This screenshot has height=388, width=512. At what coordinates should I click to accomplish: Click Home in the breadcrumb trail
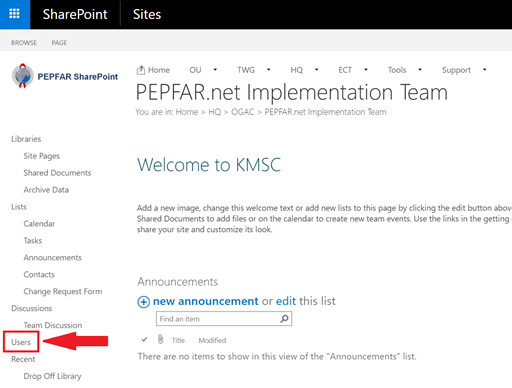tap(187, 112)
